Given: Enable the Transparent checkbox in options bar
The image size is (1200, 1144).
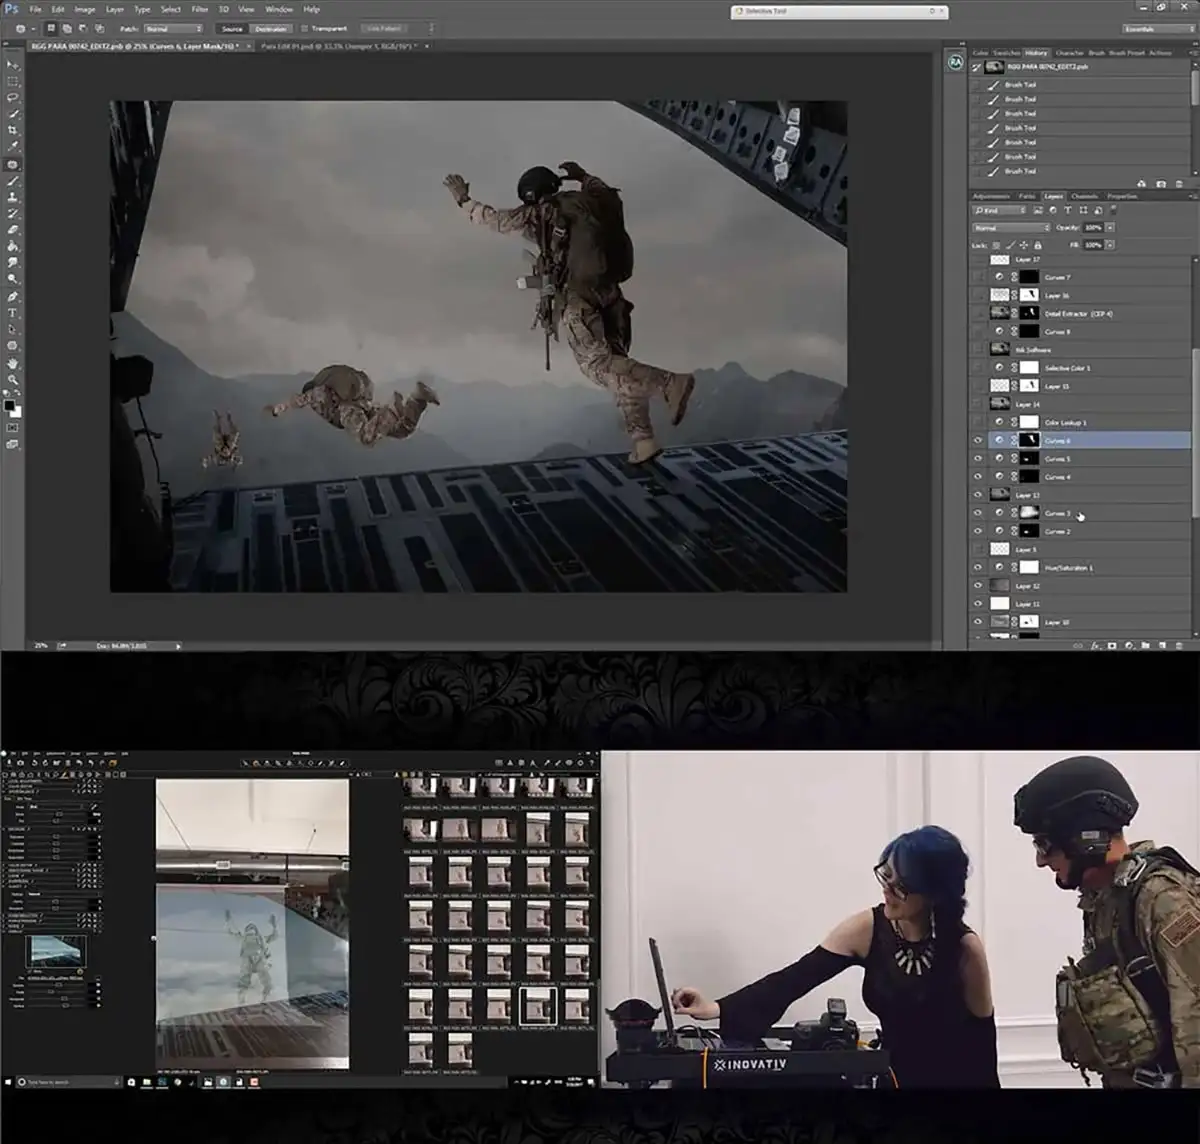Looking at the screenshot, I should point(304,29).
